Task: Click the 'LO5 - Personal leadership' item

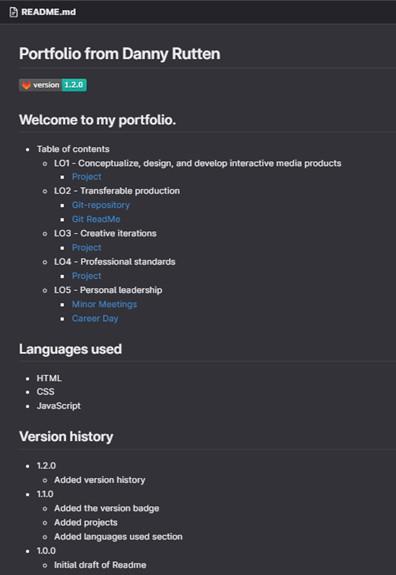Action: click(x=108, y=290)
